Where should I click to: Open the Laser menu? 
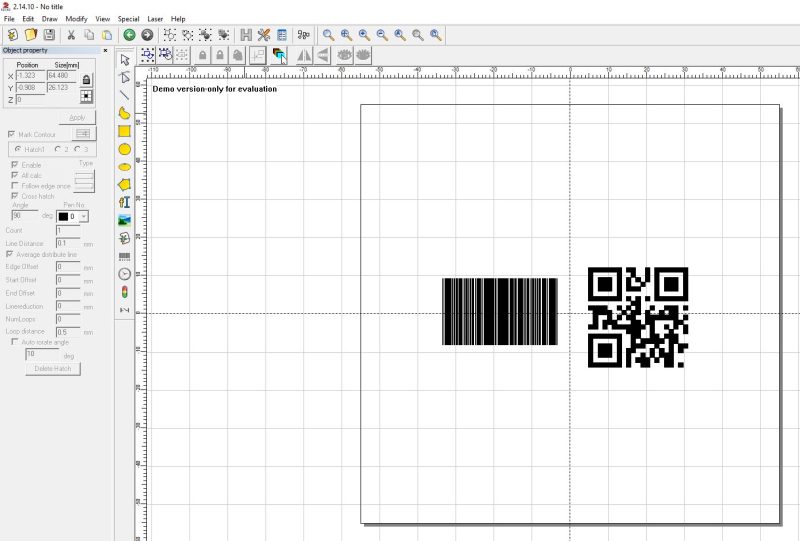155,19
